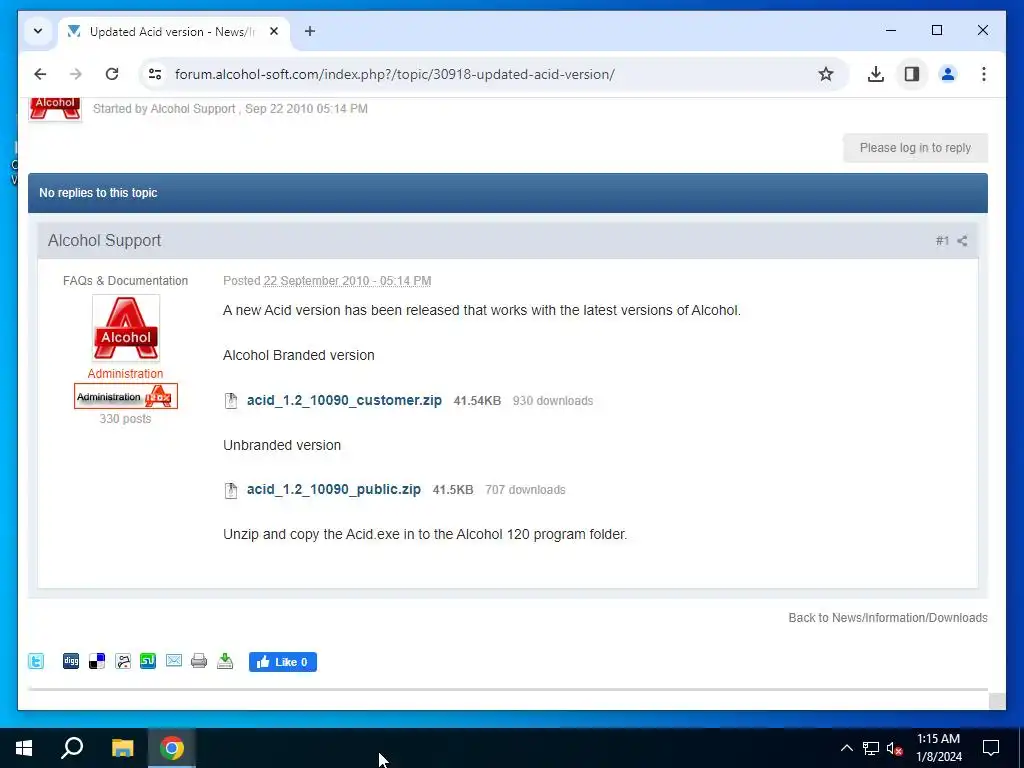Image resolution: width=1024 pixels, height=768 pixels.
Task: Open post #1 permalink
Action: [x=942, y=241]
